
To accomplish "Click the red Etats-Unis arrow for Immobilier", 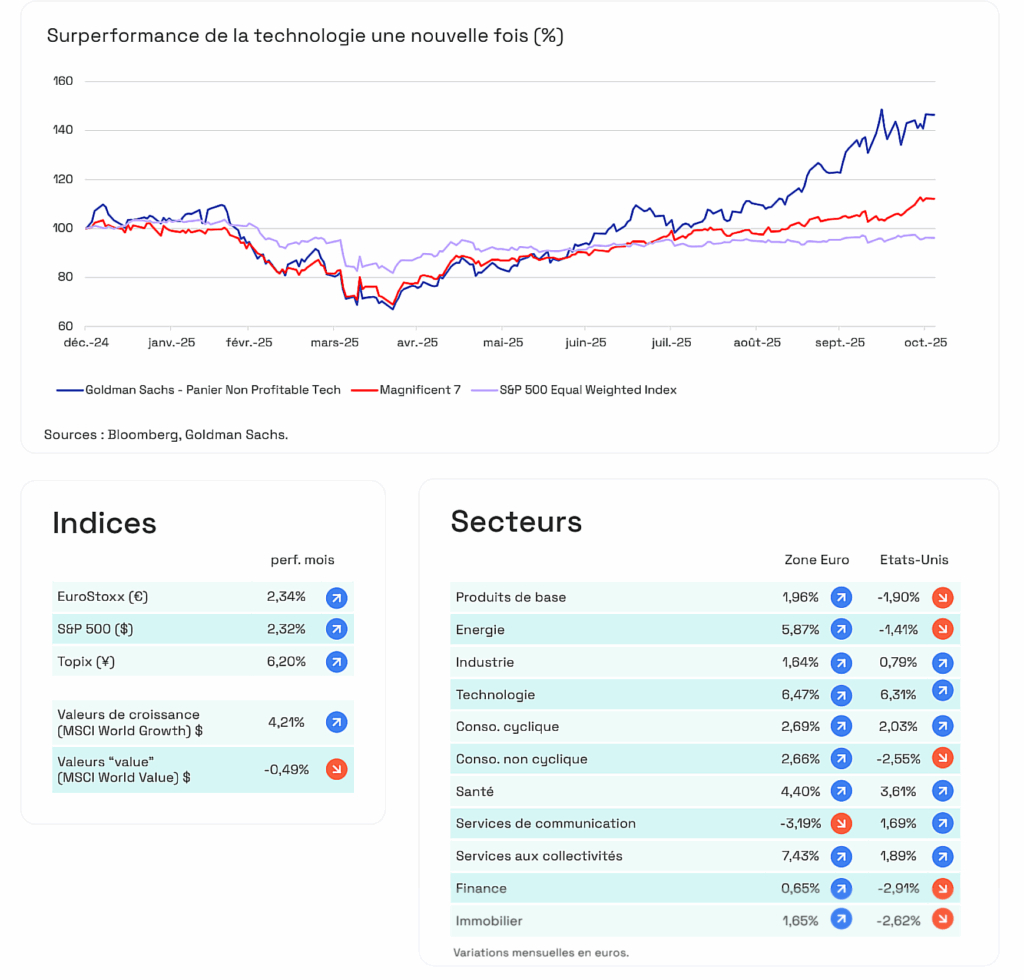I will (x=942, y=920).
